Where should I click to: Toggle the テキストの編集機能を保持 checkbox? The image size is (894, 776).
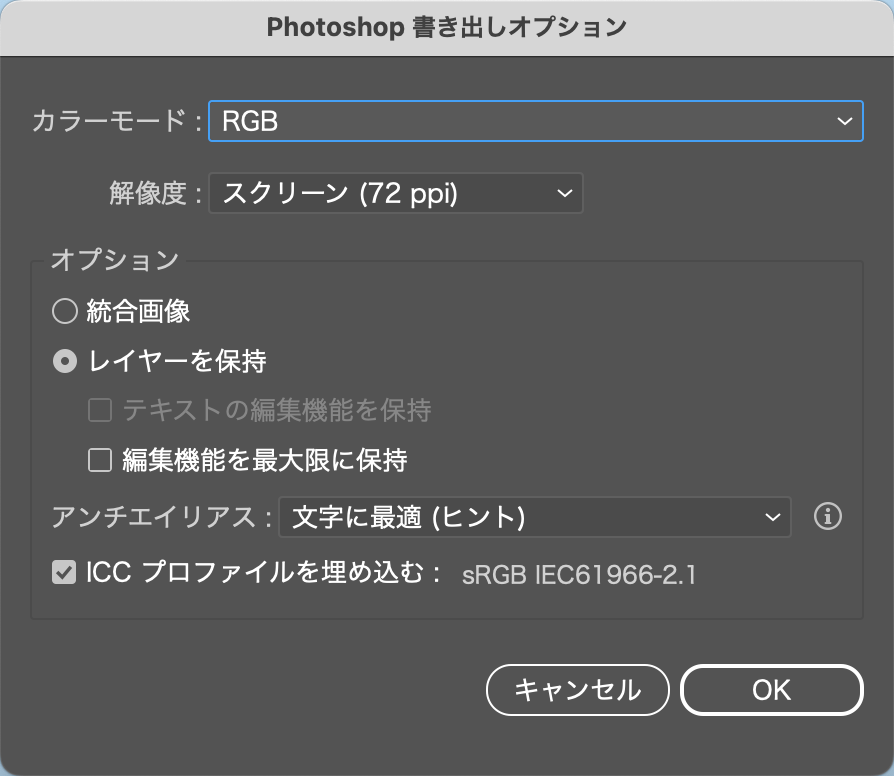[x=100, y=410]
